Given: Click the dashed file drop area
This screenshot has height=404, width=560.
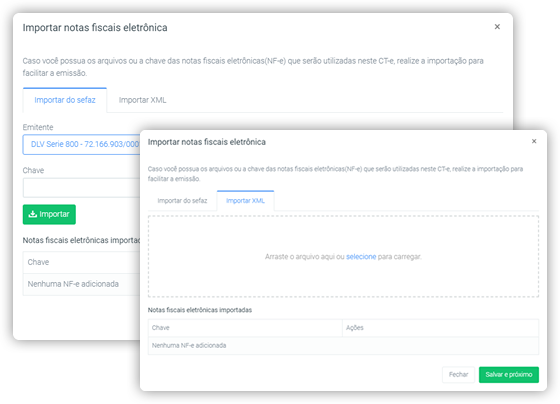Looking at the screenshot, I should pyautogui.click(x=343, y=256).
